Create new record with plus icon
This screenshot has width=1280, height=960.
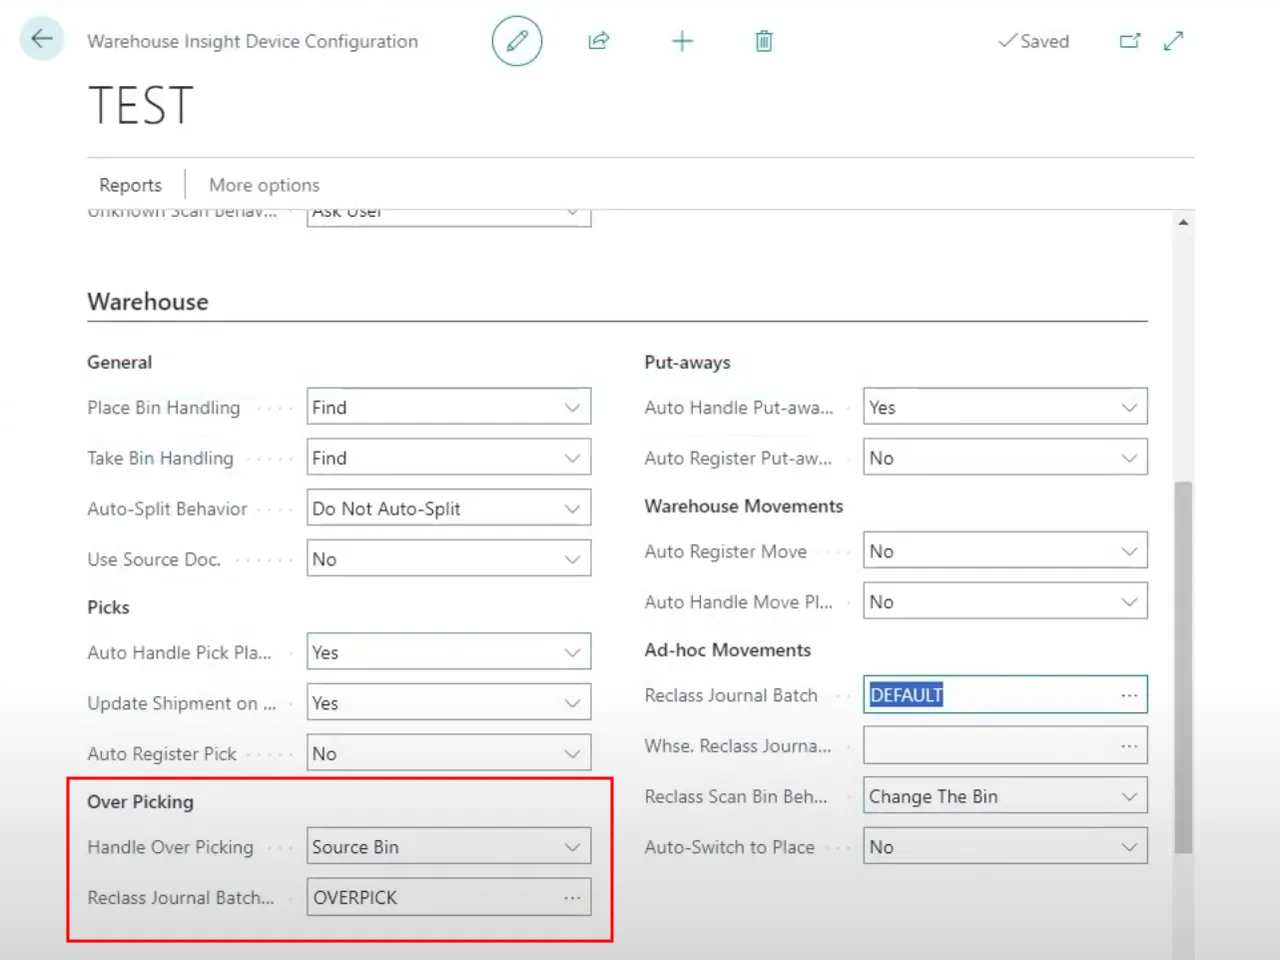coord(682,41)
